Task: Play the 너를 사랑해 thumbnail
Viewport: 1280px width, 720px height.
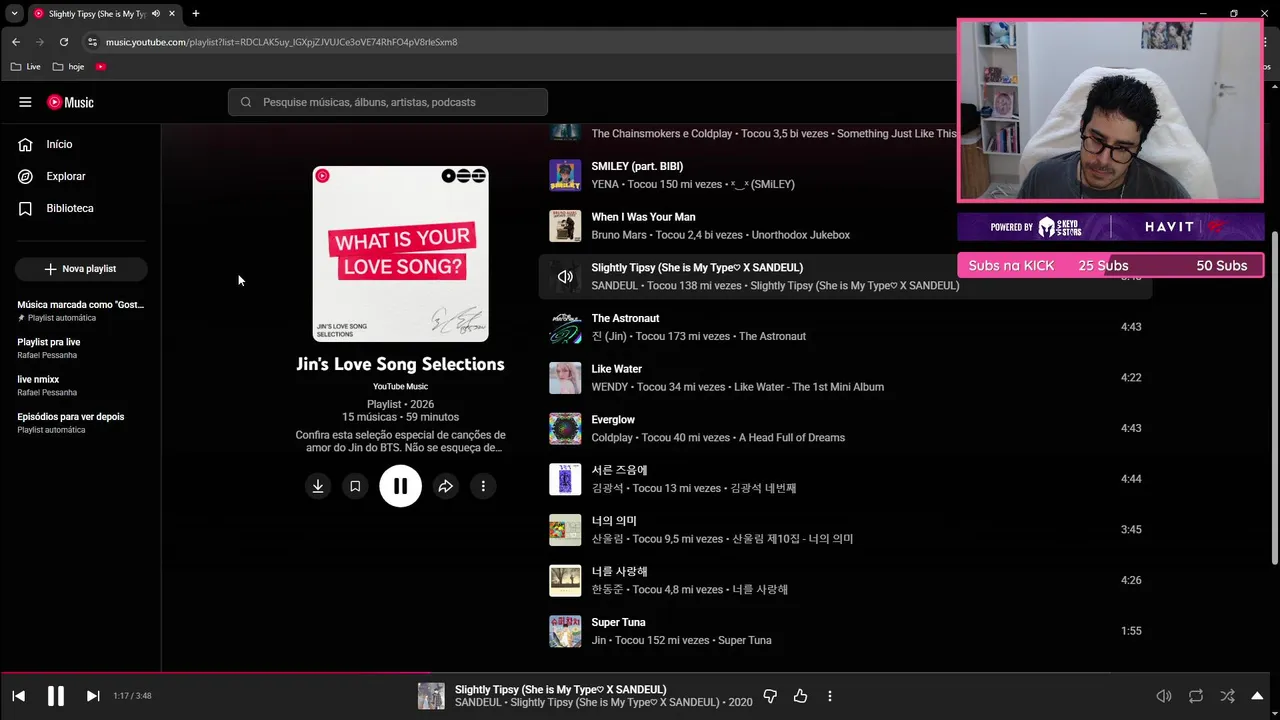Action: click(x=565, y=581)
